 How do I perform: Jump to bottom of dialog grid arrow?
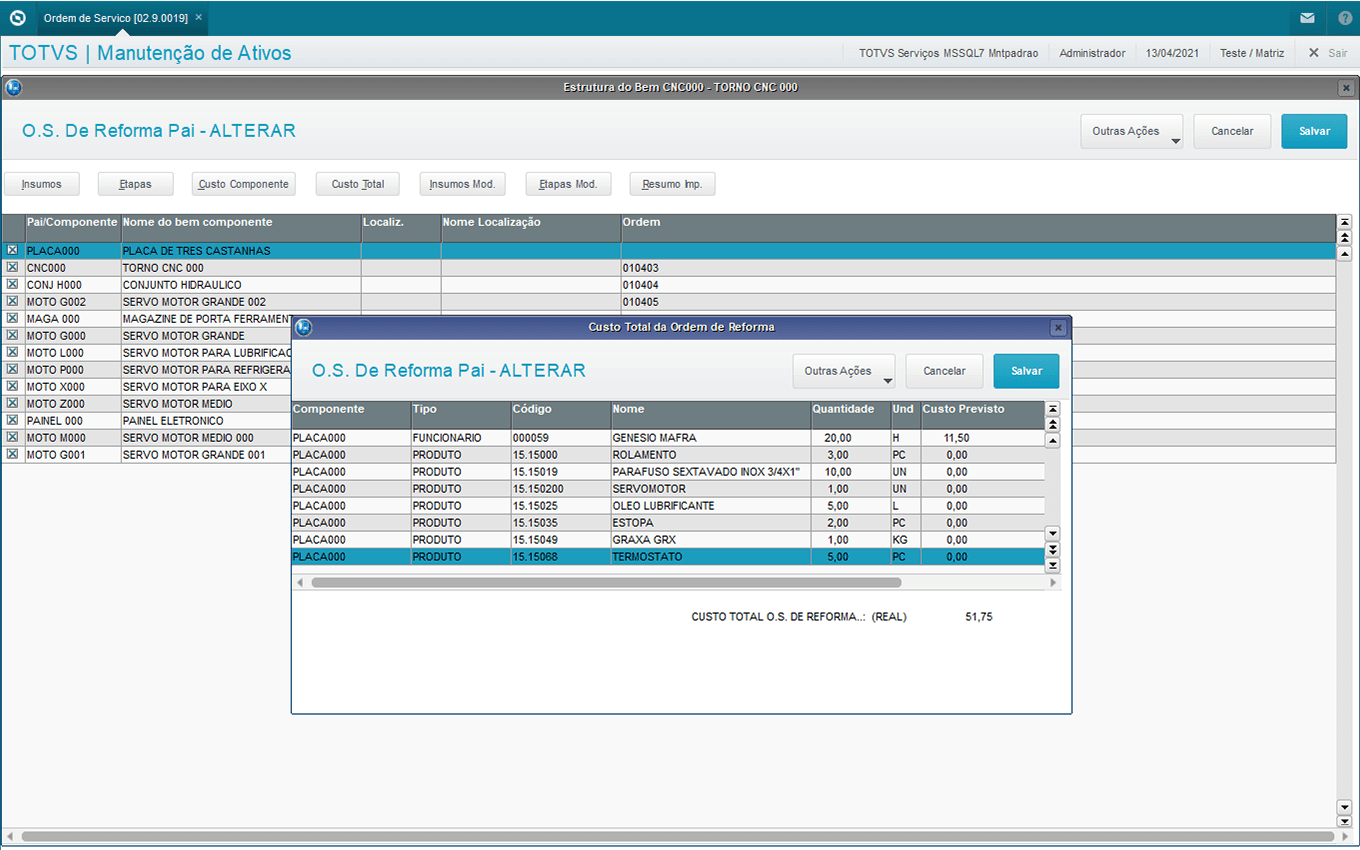click(x=1051, y=566)
